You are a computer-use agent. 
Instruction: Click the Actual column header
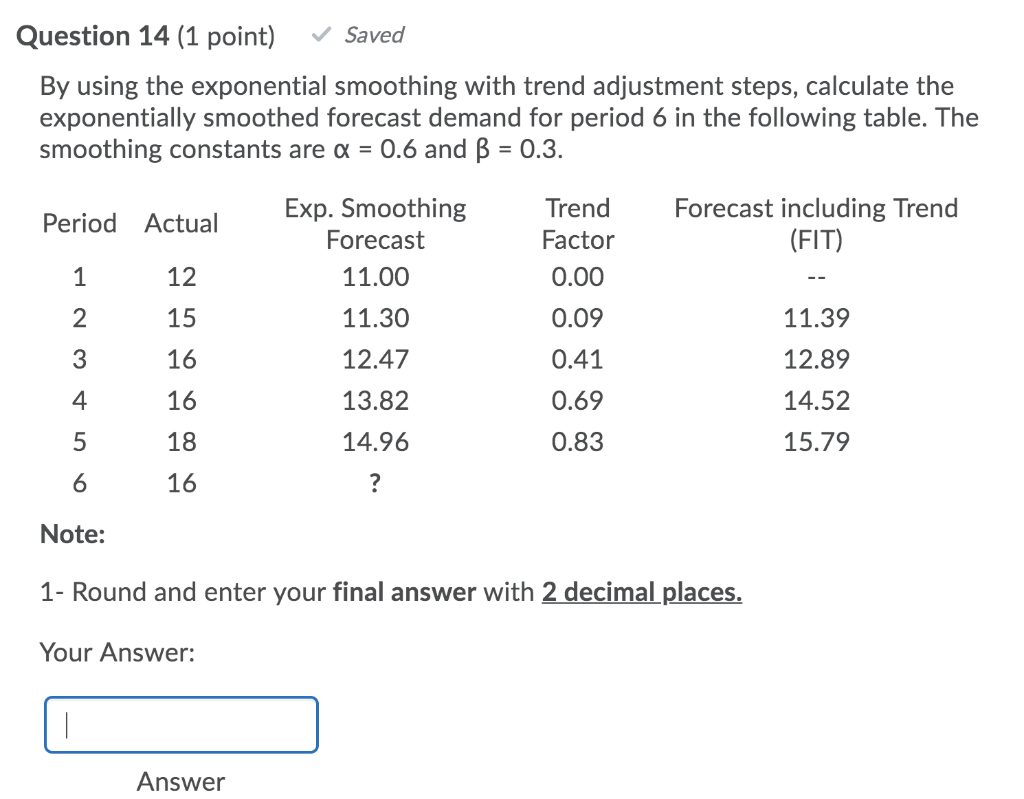[181, 223]
